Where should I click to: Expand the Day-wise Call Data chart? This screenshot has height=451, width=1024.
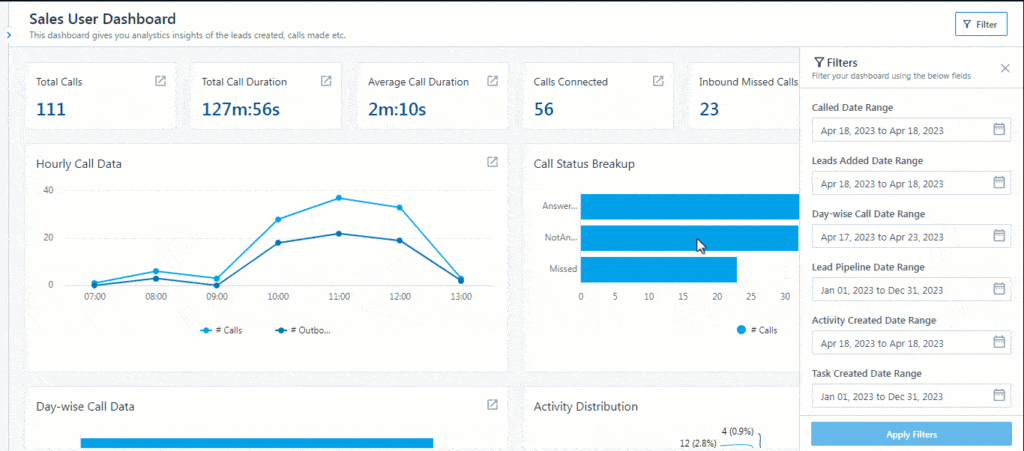point(492,405)
